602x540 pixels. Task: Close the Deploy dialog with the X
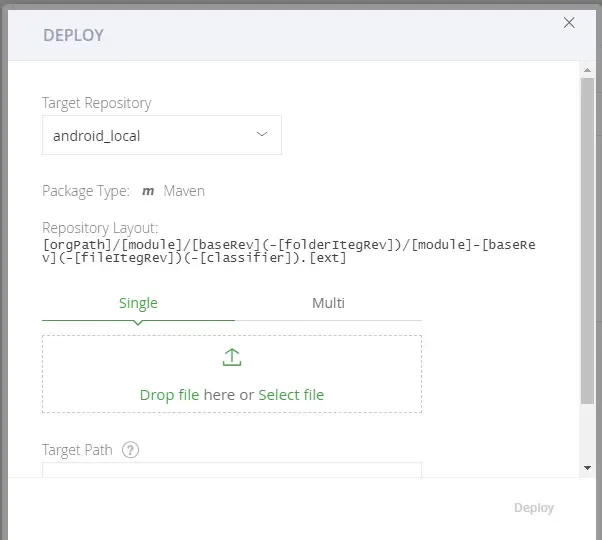569,23
